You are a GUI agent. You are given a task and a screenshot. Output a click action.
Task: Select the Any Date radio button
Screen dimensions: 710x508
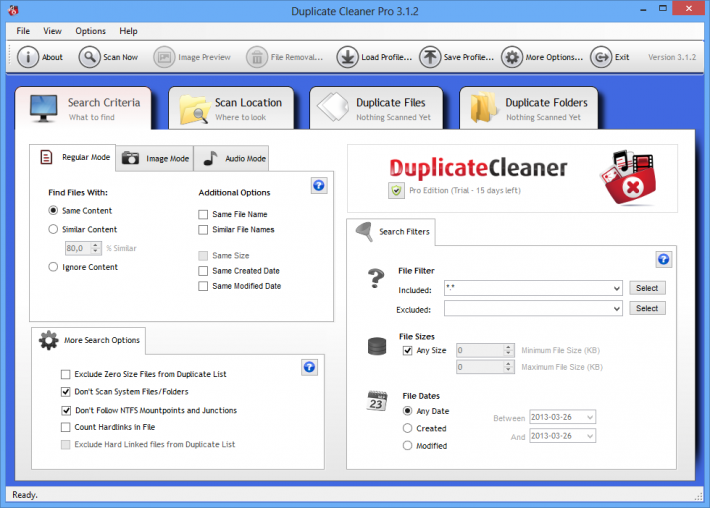click(x=408, y=411)
